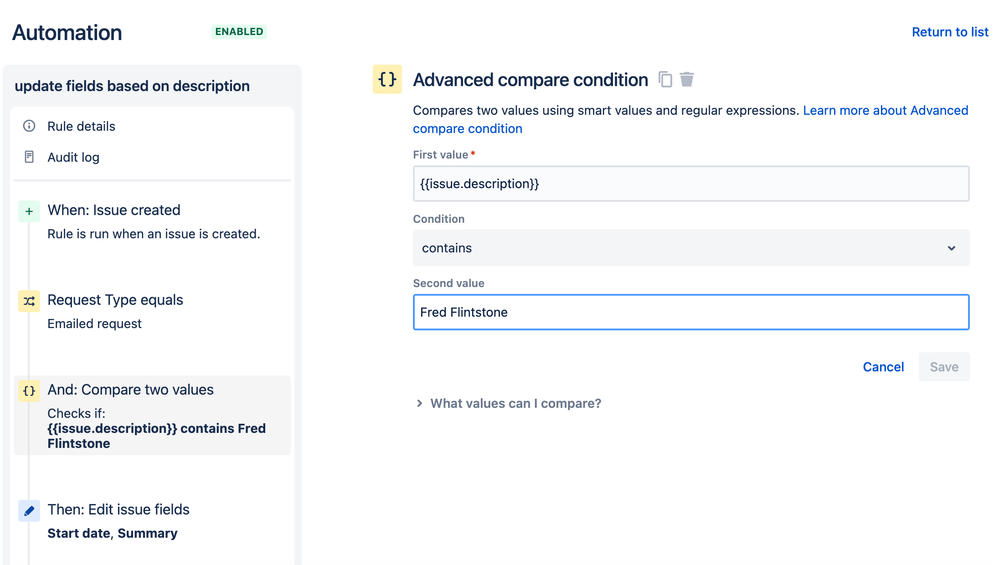Click the Request Type shuffle icon
The width and height of the screenshot is (999, 565).
coord(29,301)
